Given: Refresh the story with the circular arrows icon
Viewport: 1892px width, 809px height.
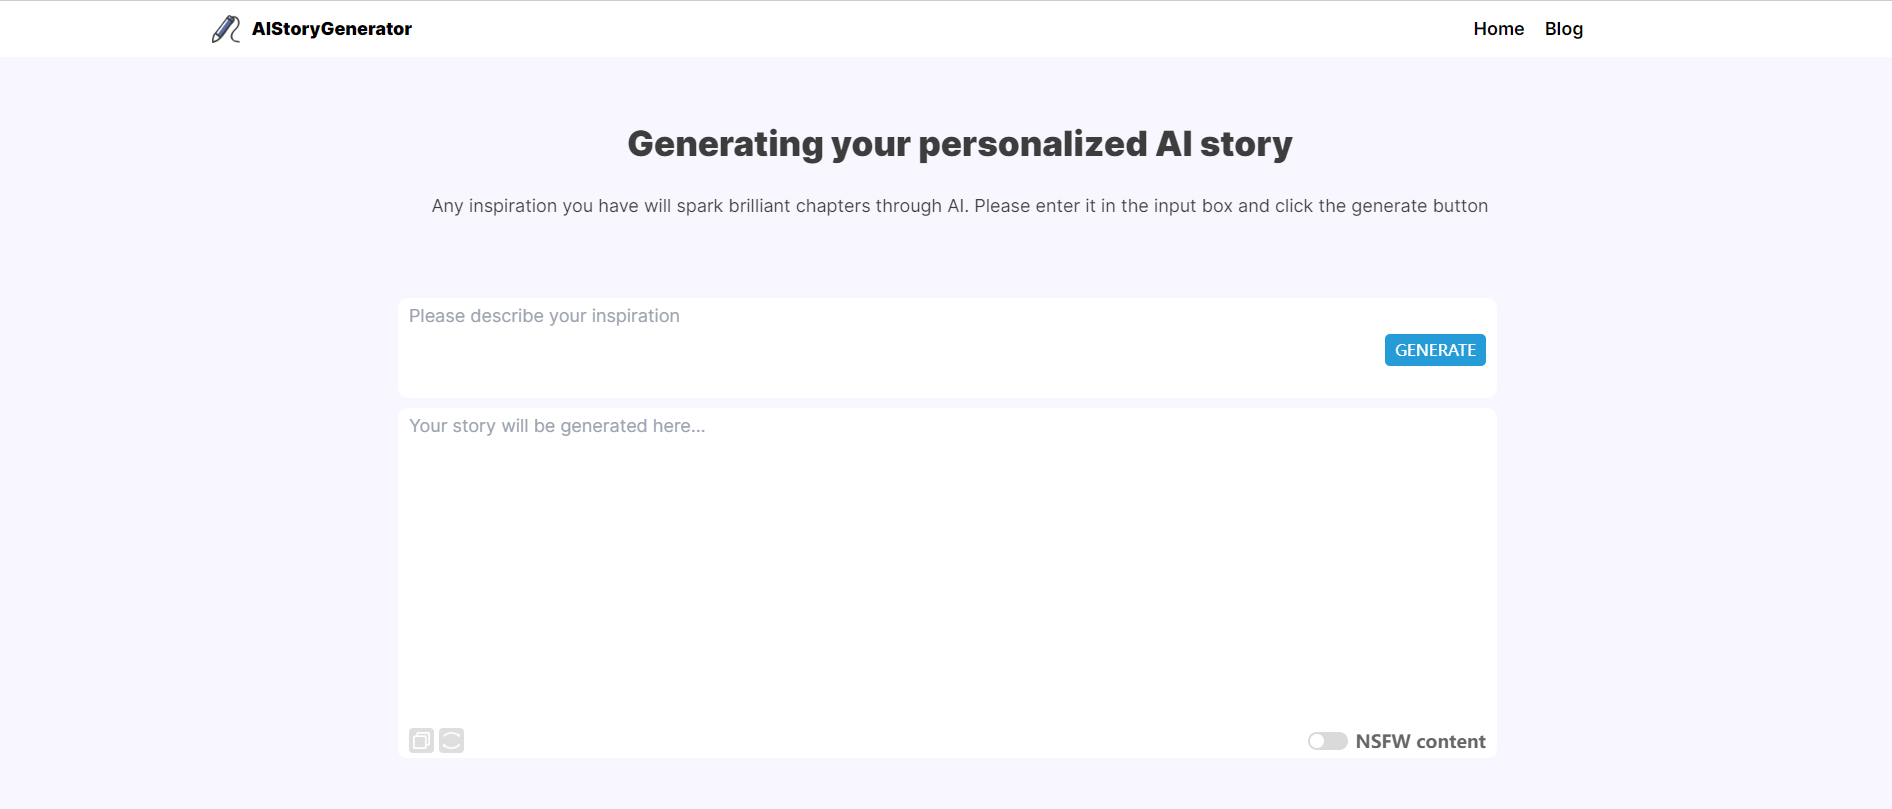Looking at the screenshot, I should [x=451, y=741].
